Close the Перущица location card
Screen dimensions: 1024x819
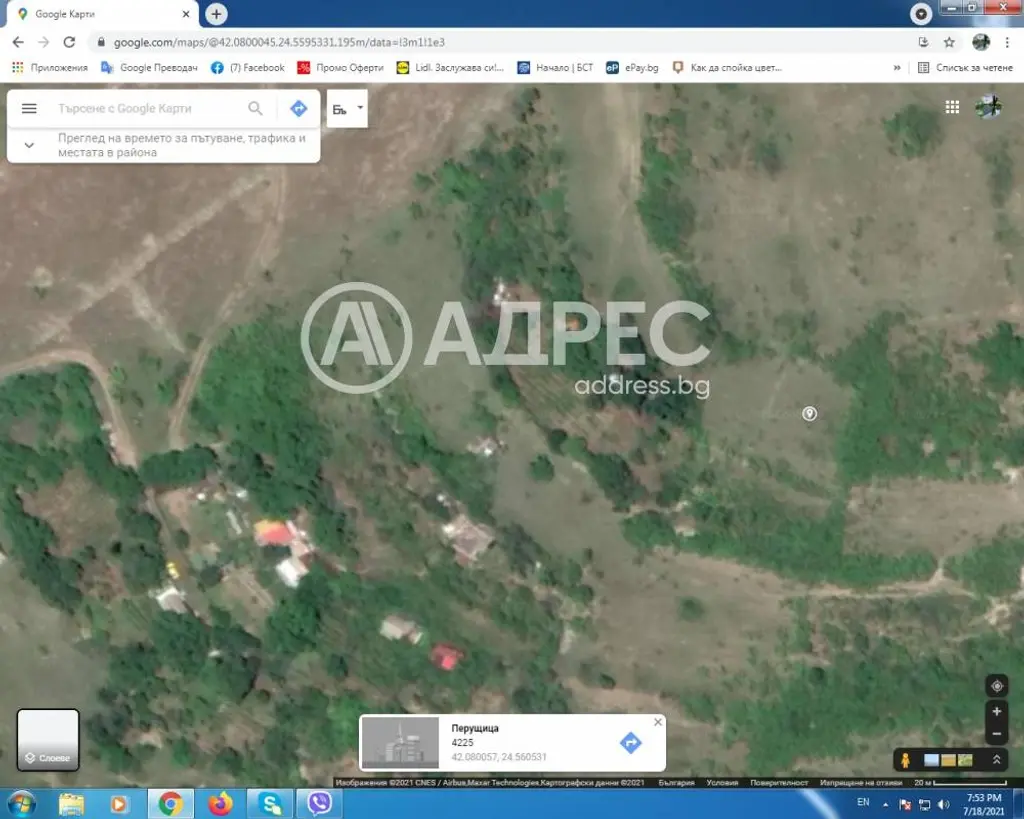pyautogui.click(x=658, y=722)
